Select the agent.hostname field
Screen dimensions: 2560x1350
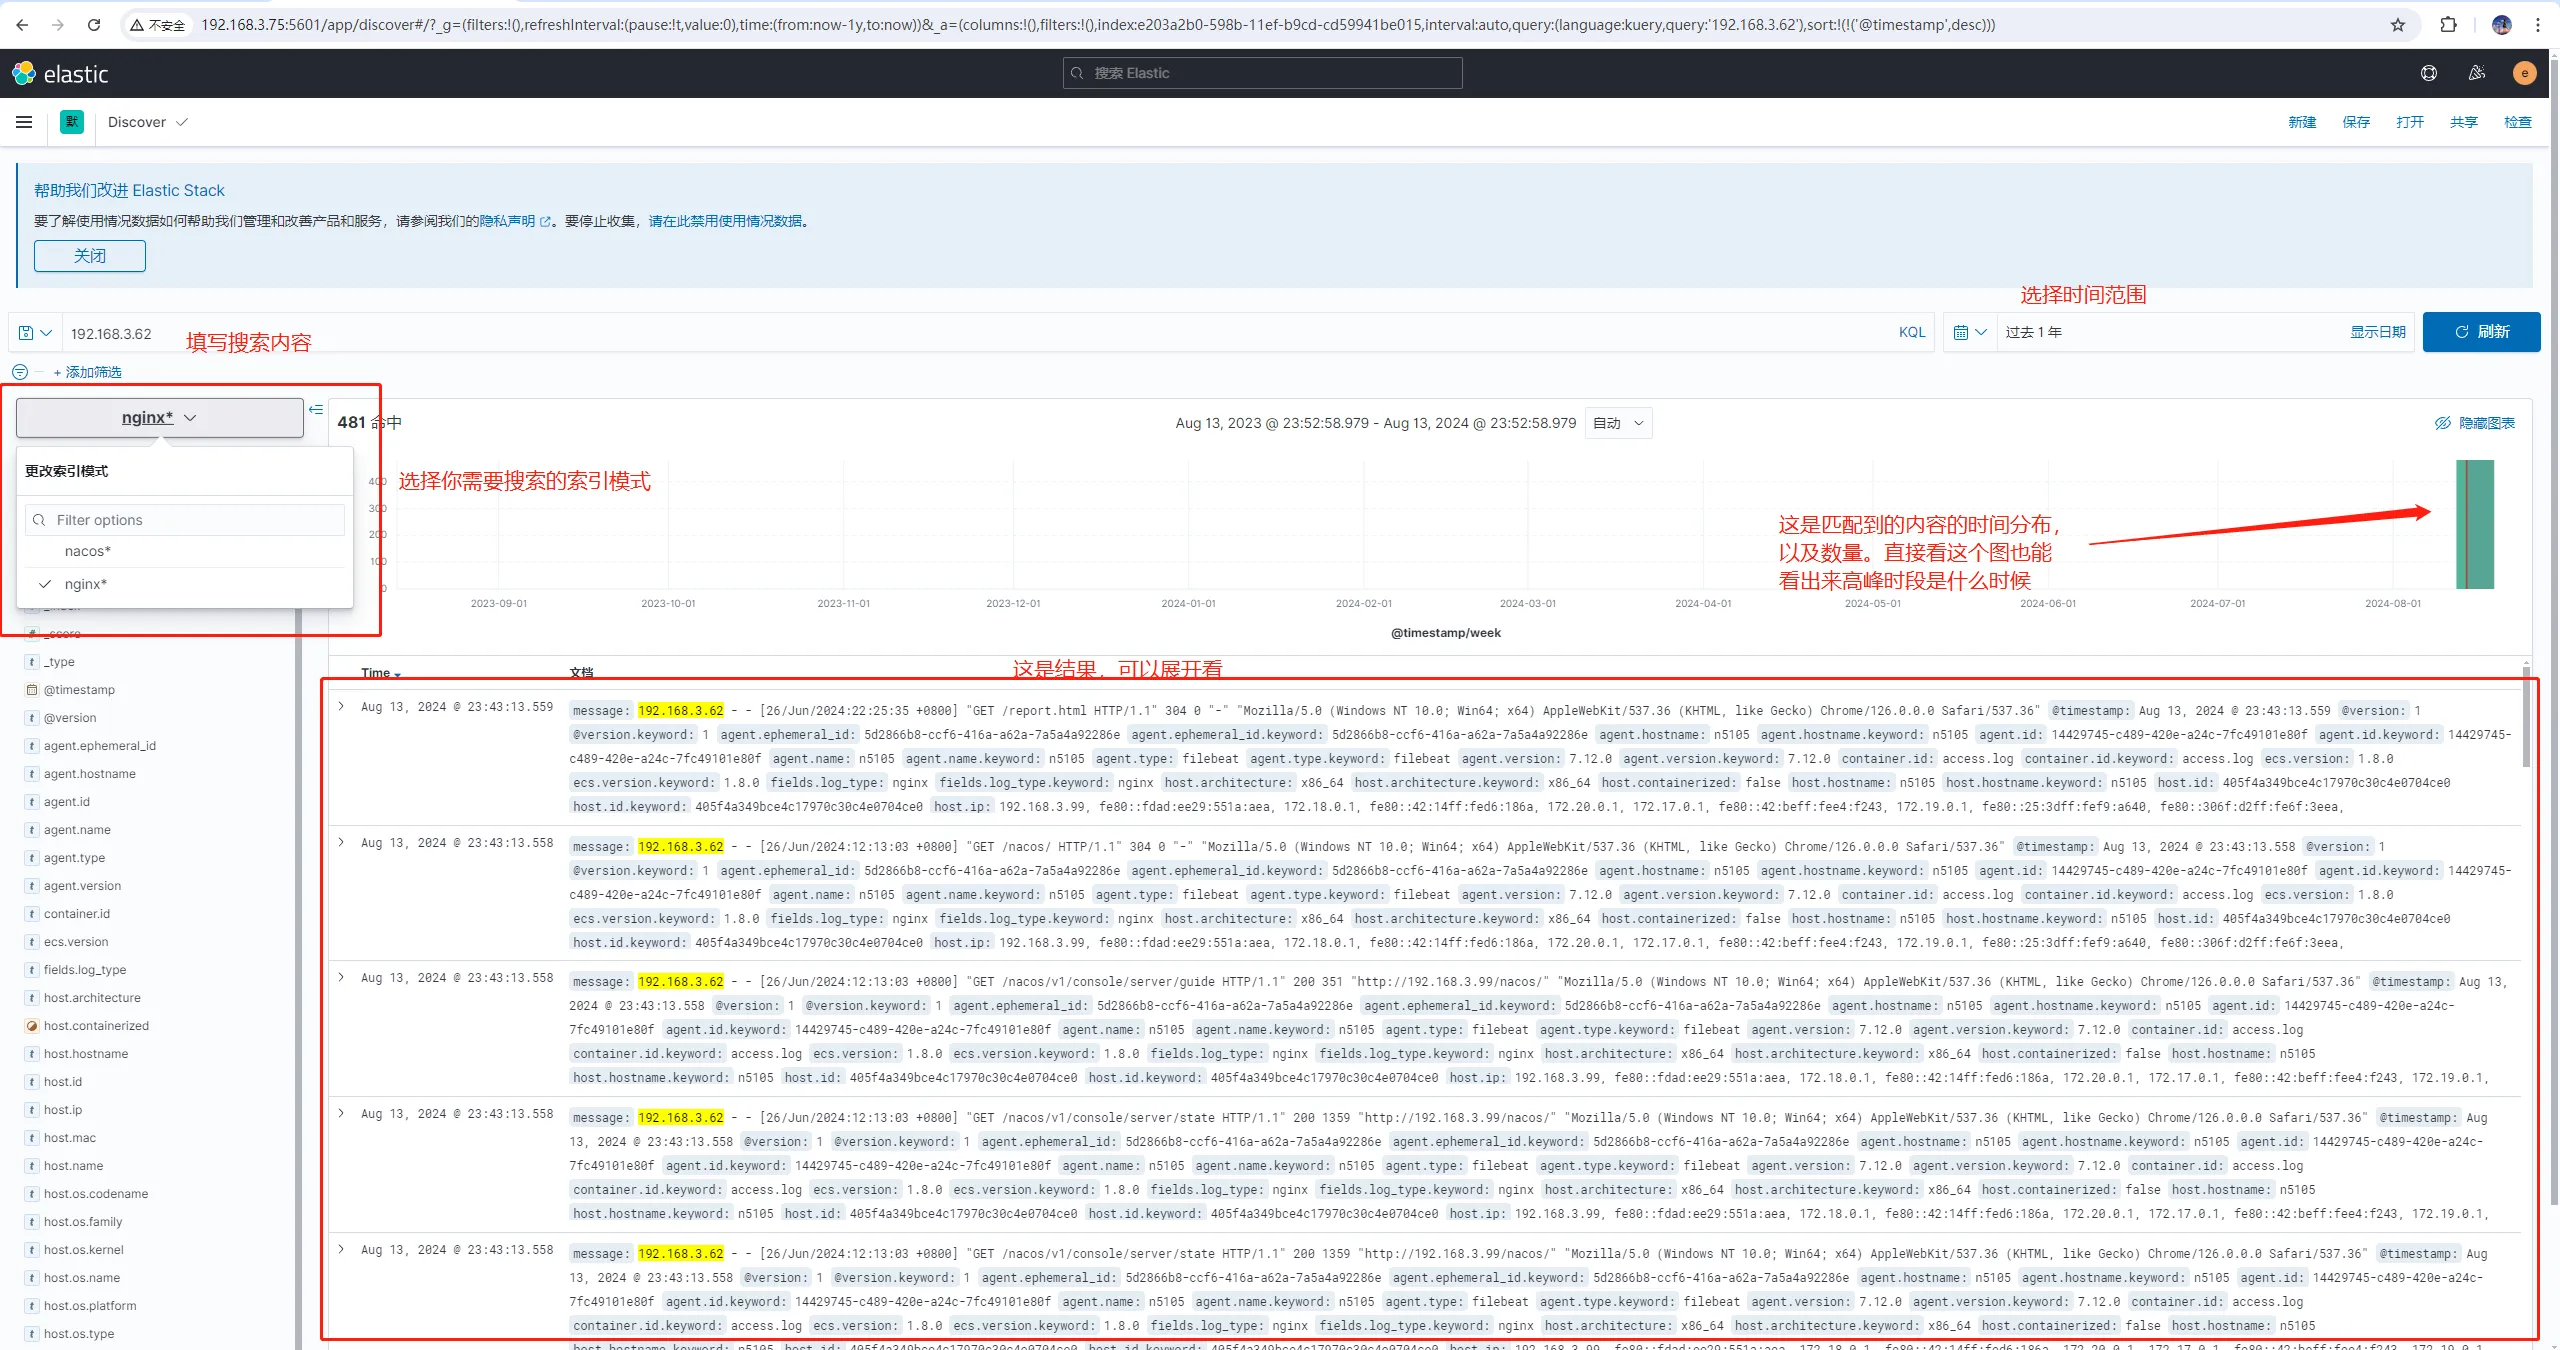click(89, 774)
